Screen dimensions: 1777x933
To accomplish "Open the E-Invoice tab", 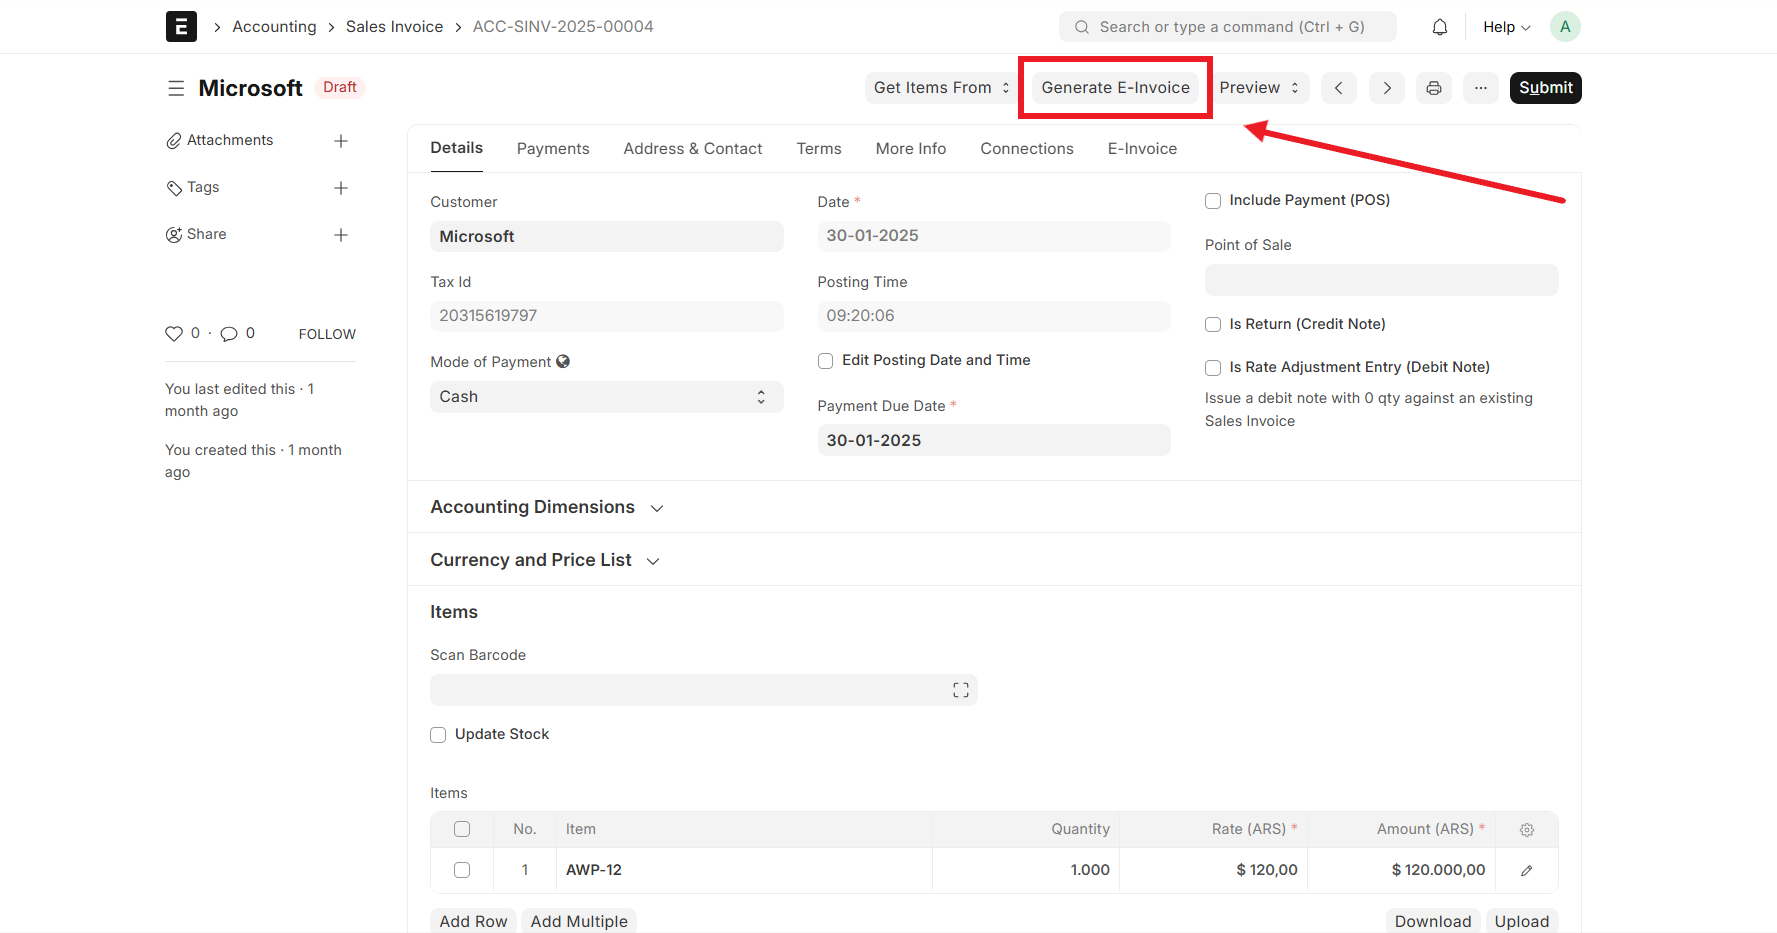I will pyautogui.click(x=1141, y=148).
